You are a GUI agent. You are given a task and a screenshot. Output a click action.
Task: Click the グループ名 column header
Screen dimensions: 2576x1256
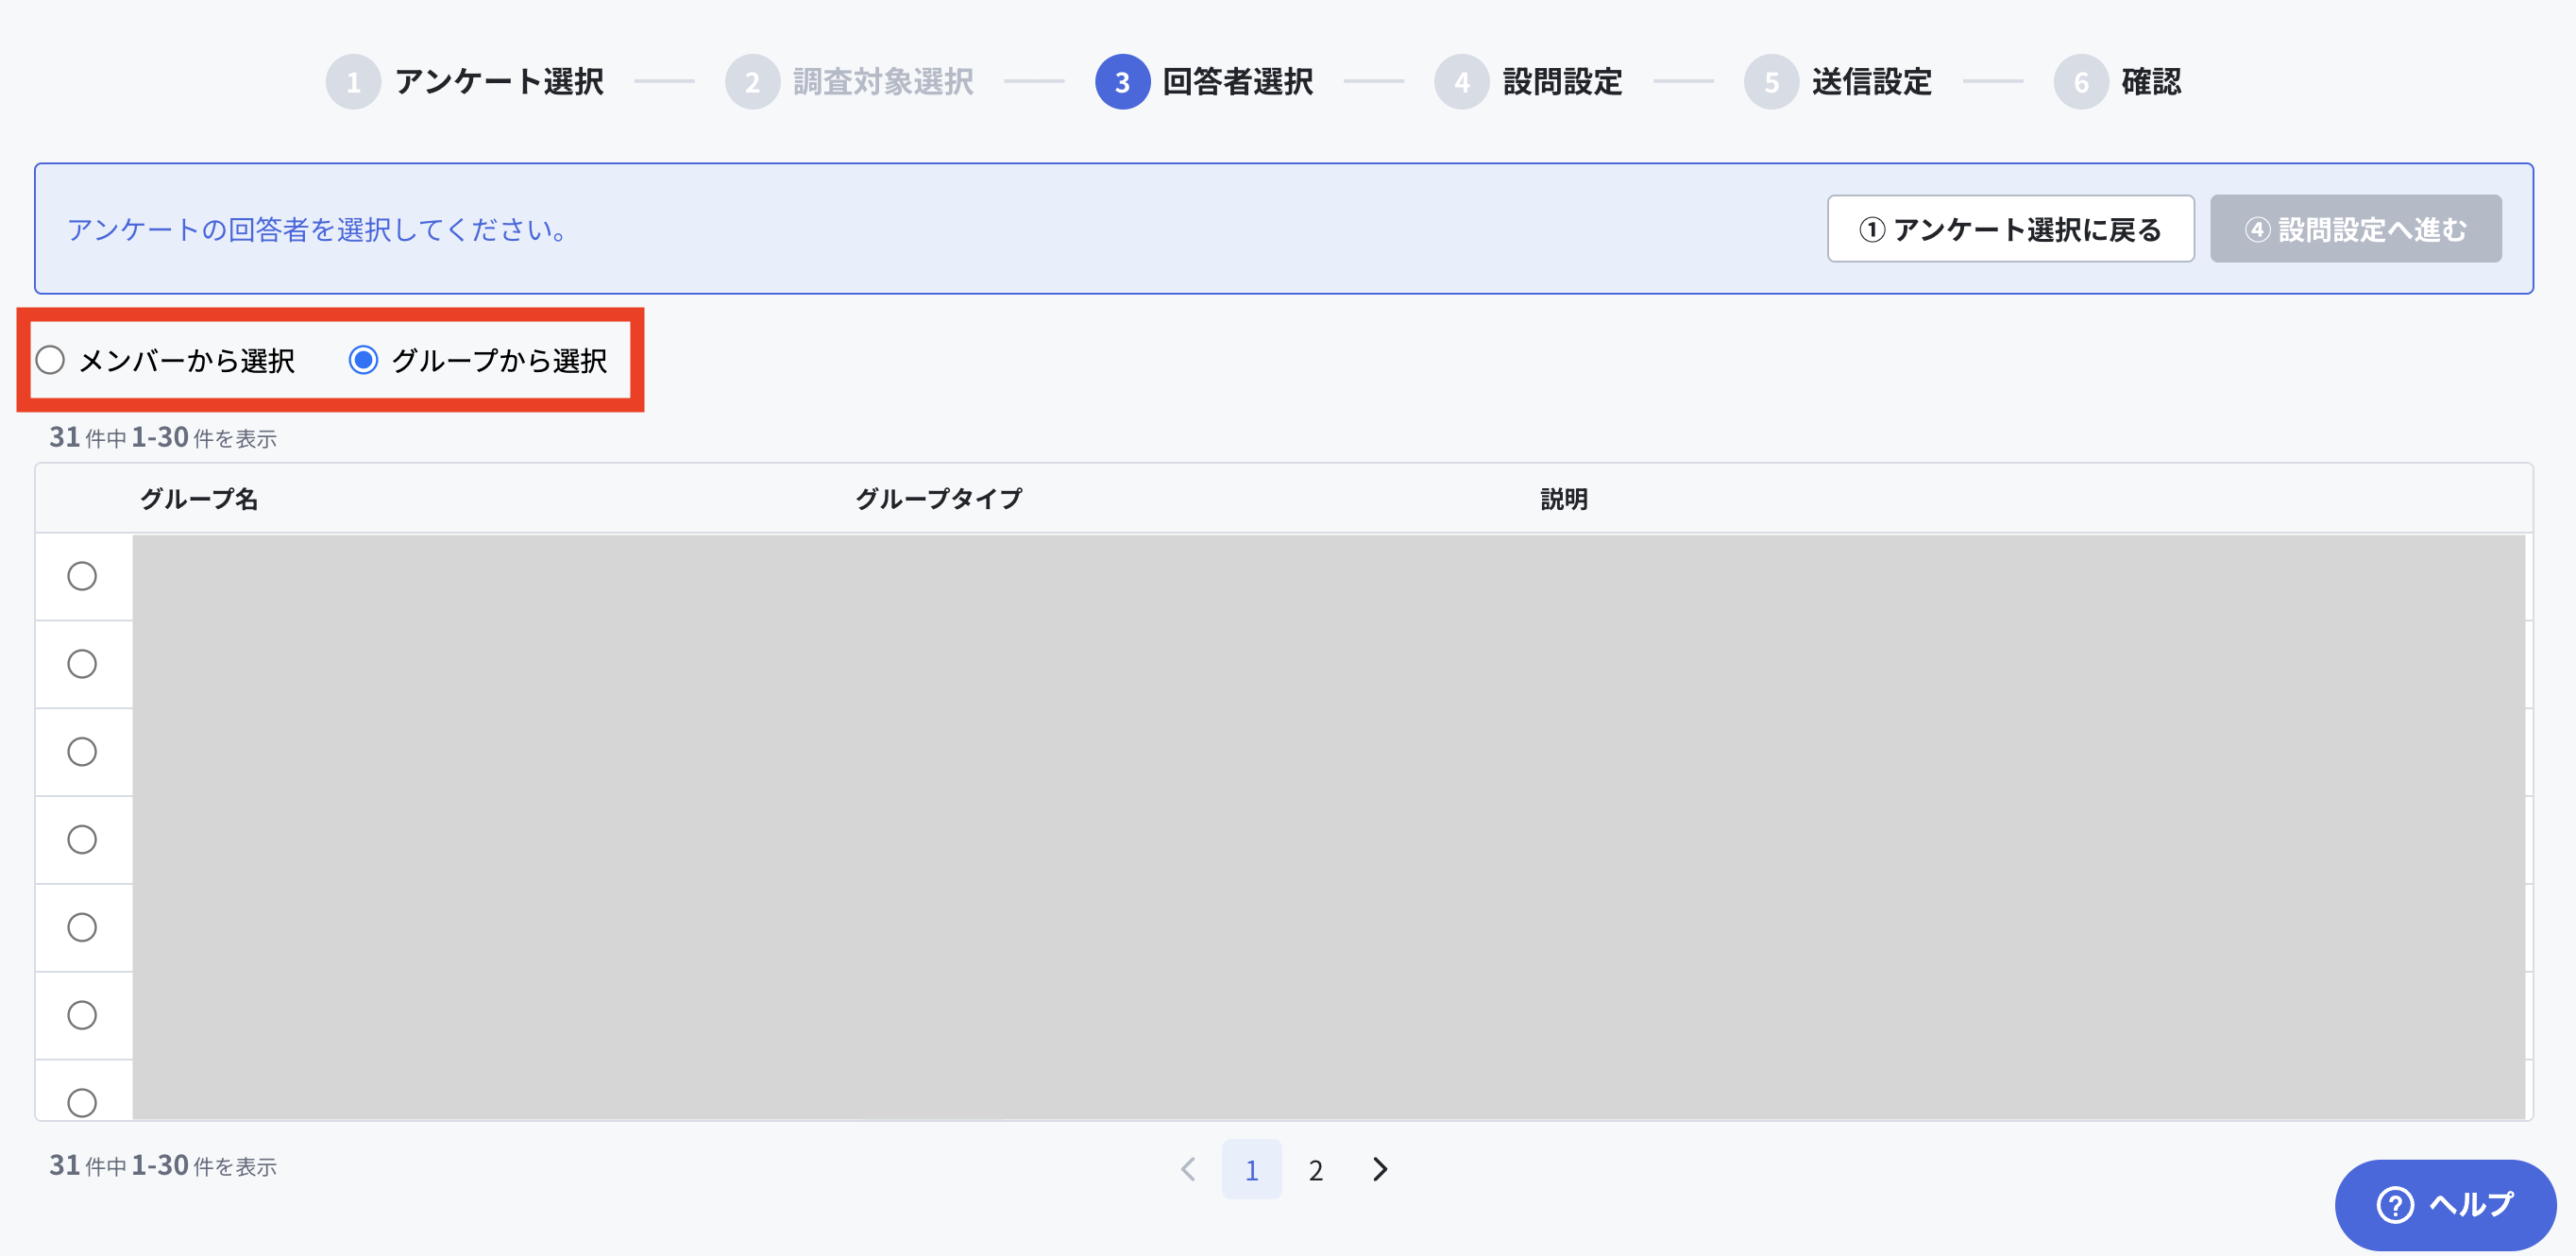199,498
